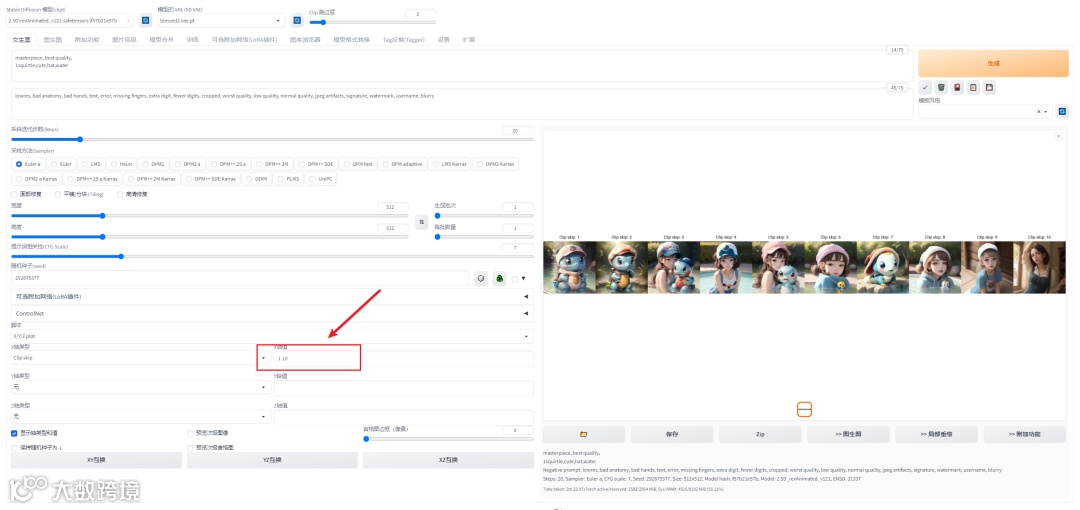Open the LoRA plugin tab
The height and width of the screenshot is (510, 1080).
[x=244, y=39]
